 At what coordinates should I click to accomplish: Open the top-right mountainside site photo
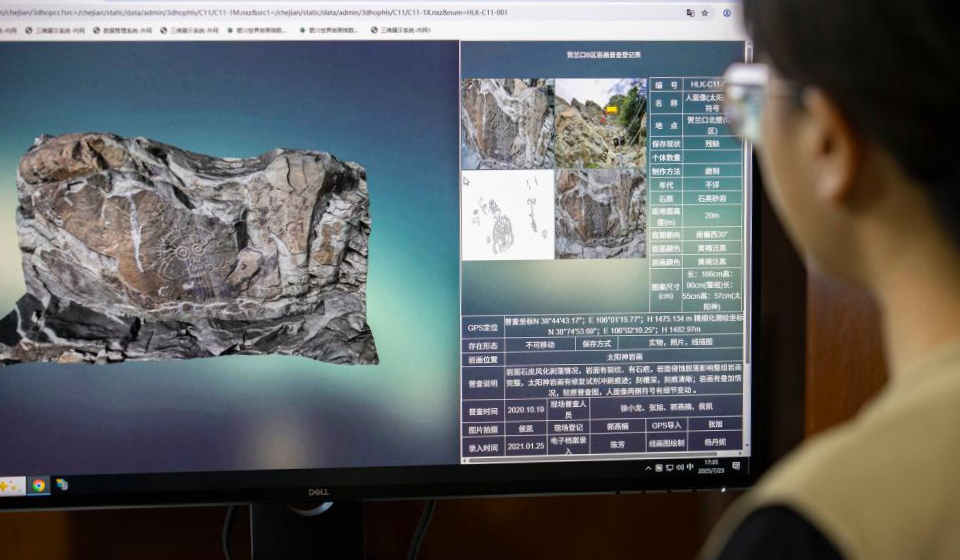[x=600, y=123]
